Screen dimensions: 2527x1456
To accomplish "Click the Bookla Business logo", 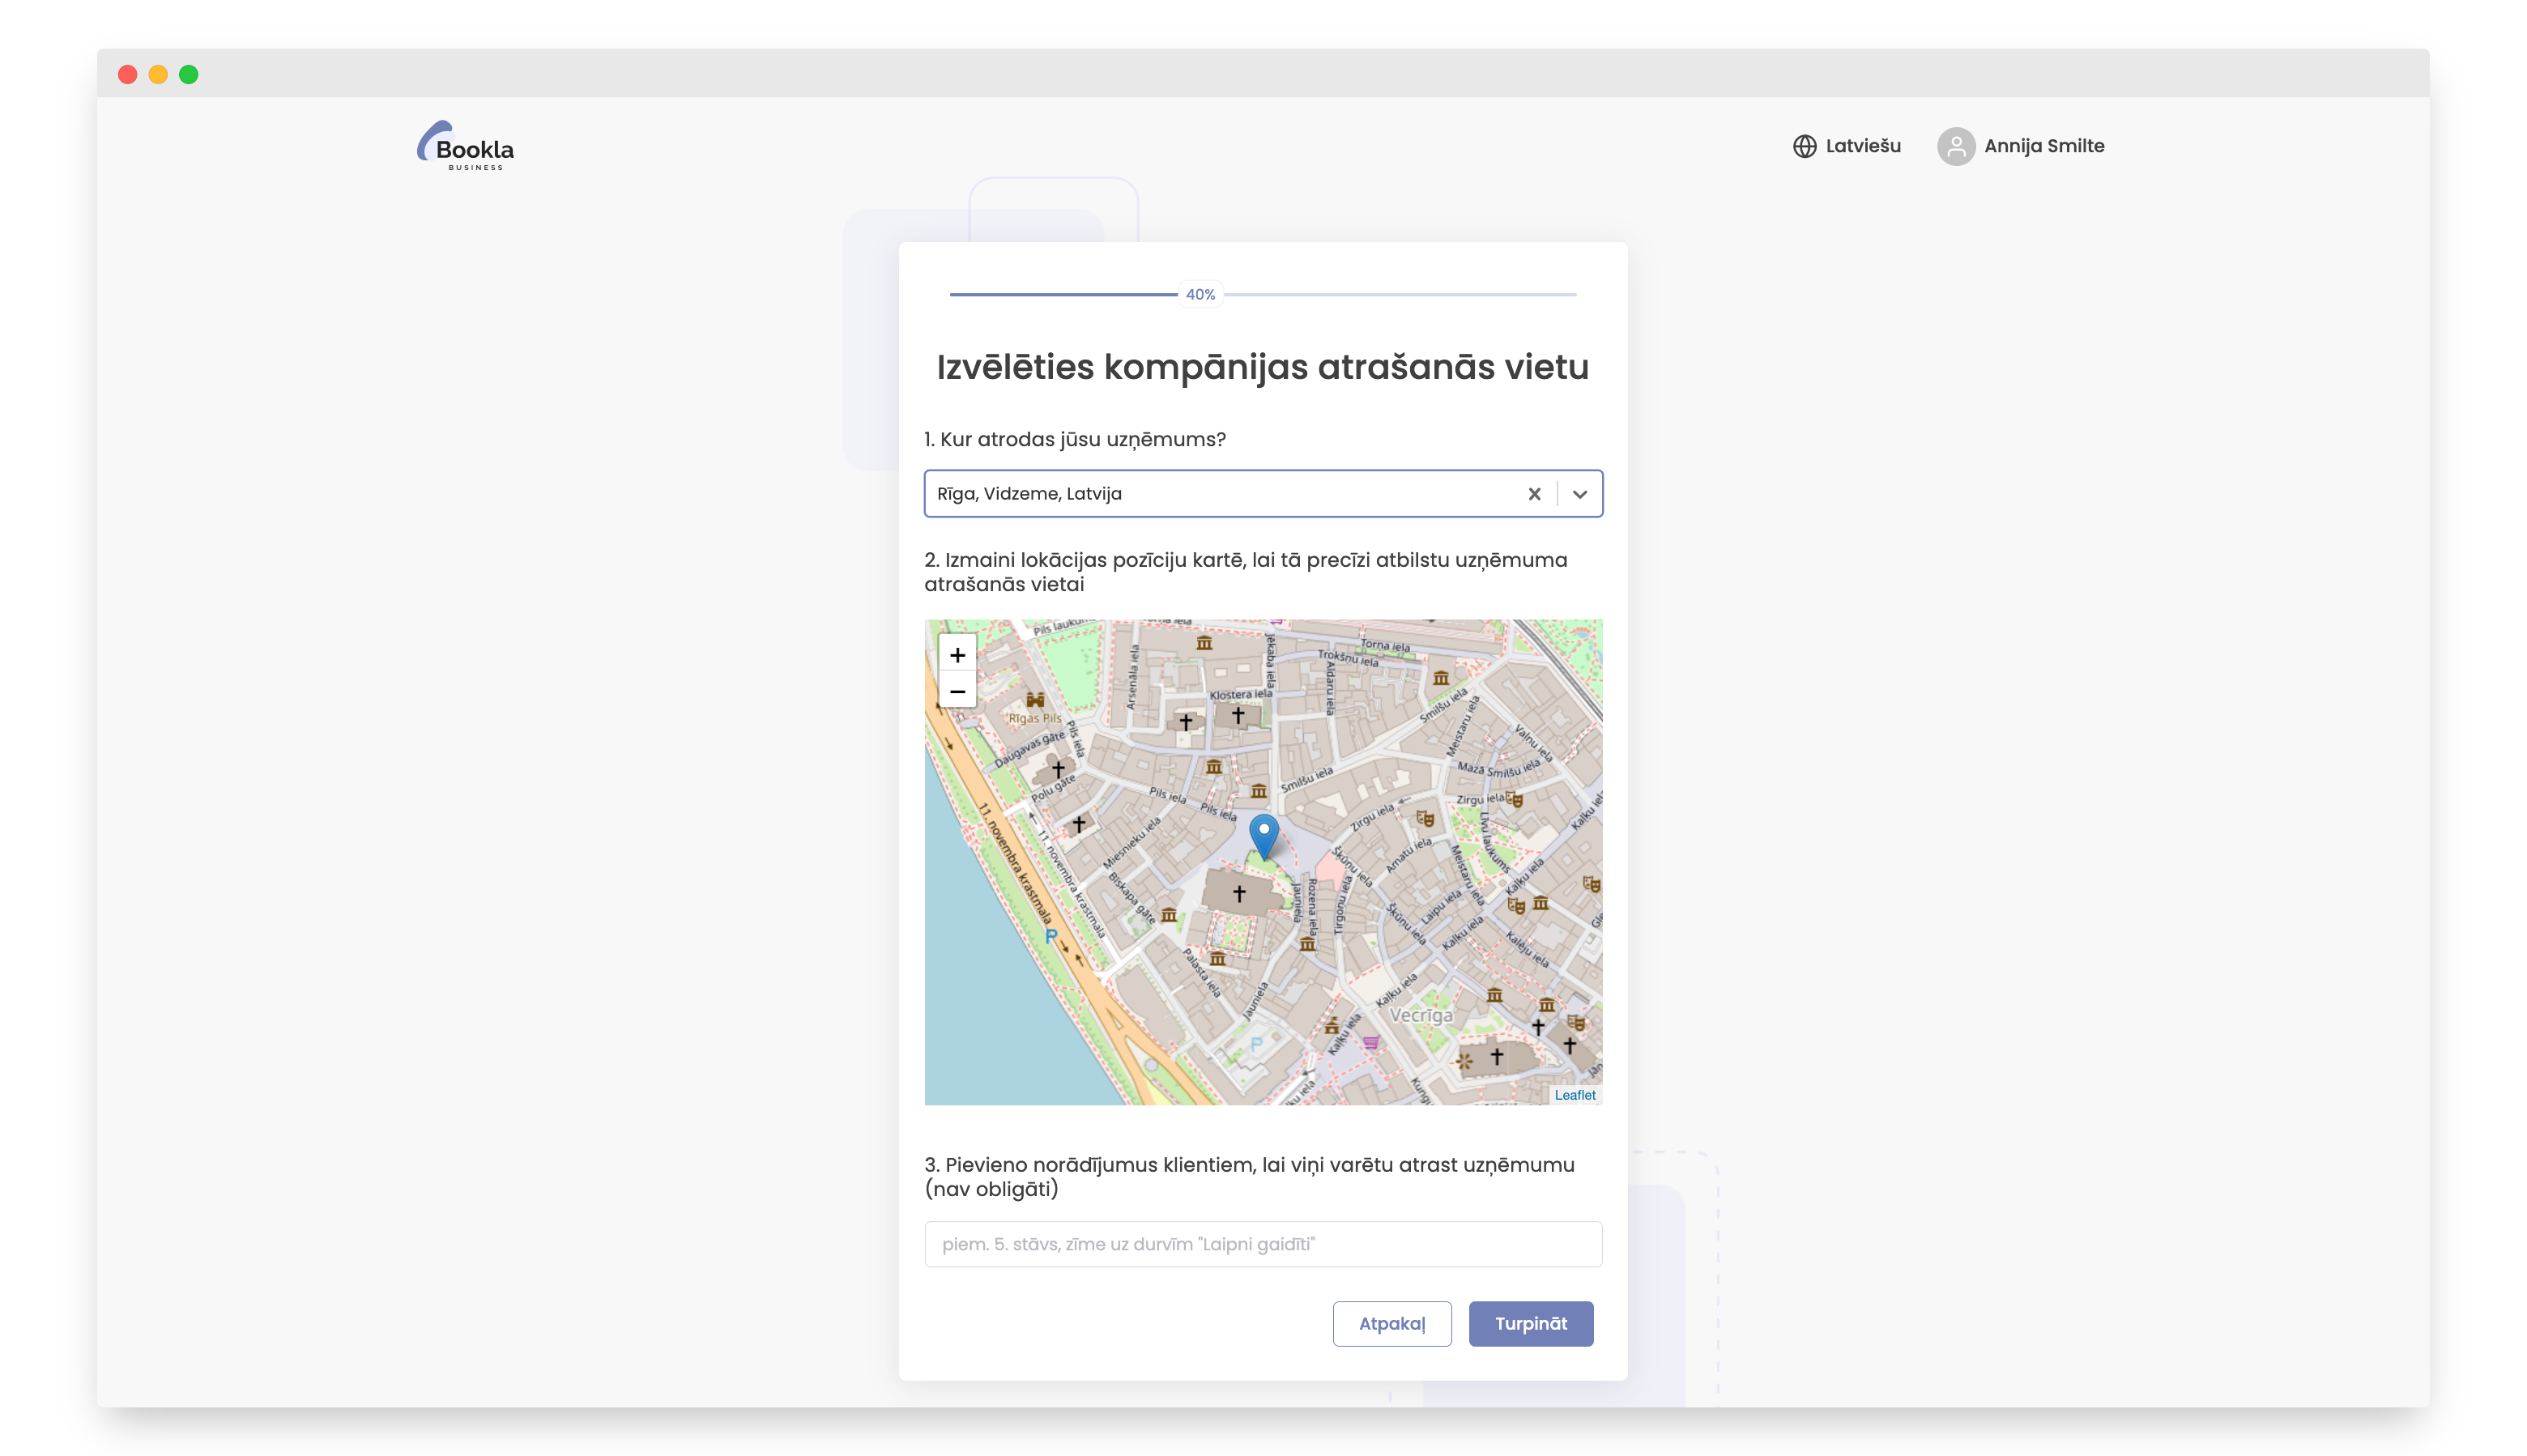I will (x=466, y=146).
